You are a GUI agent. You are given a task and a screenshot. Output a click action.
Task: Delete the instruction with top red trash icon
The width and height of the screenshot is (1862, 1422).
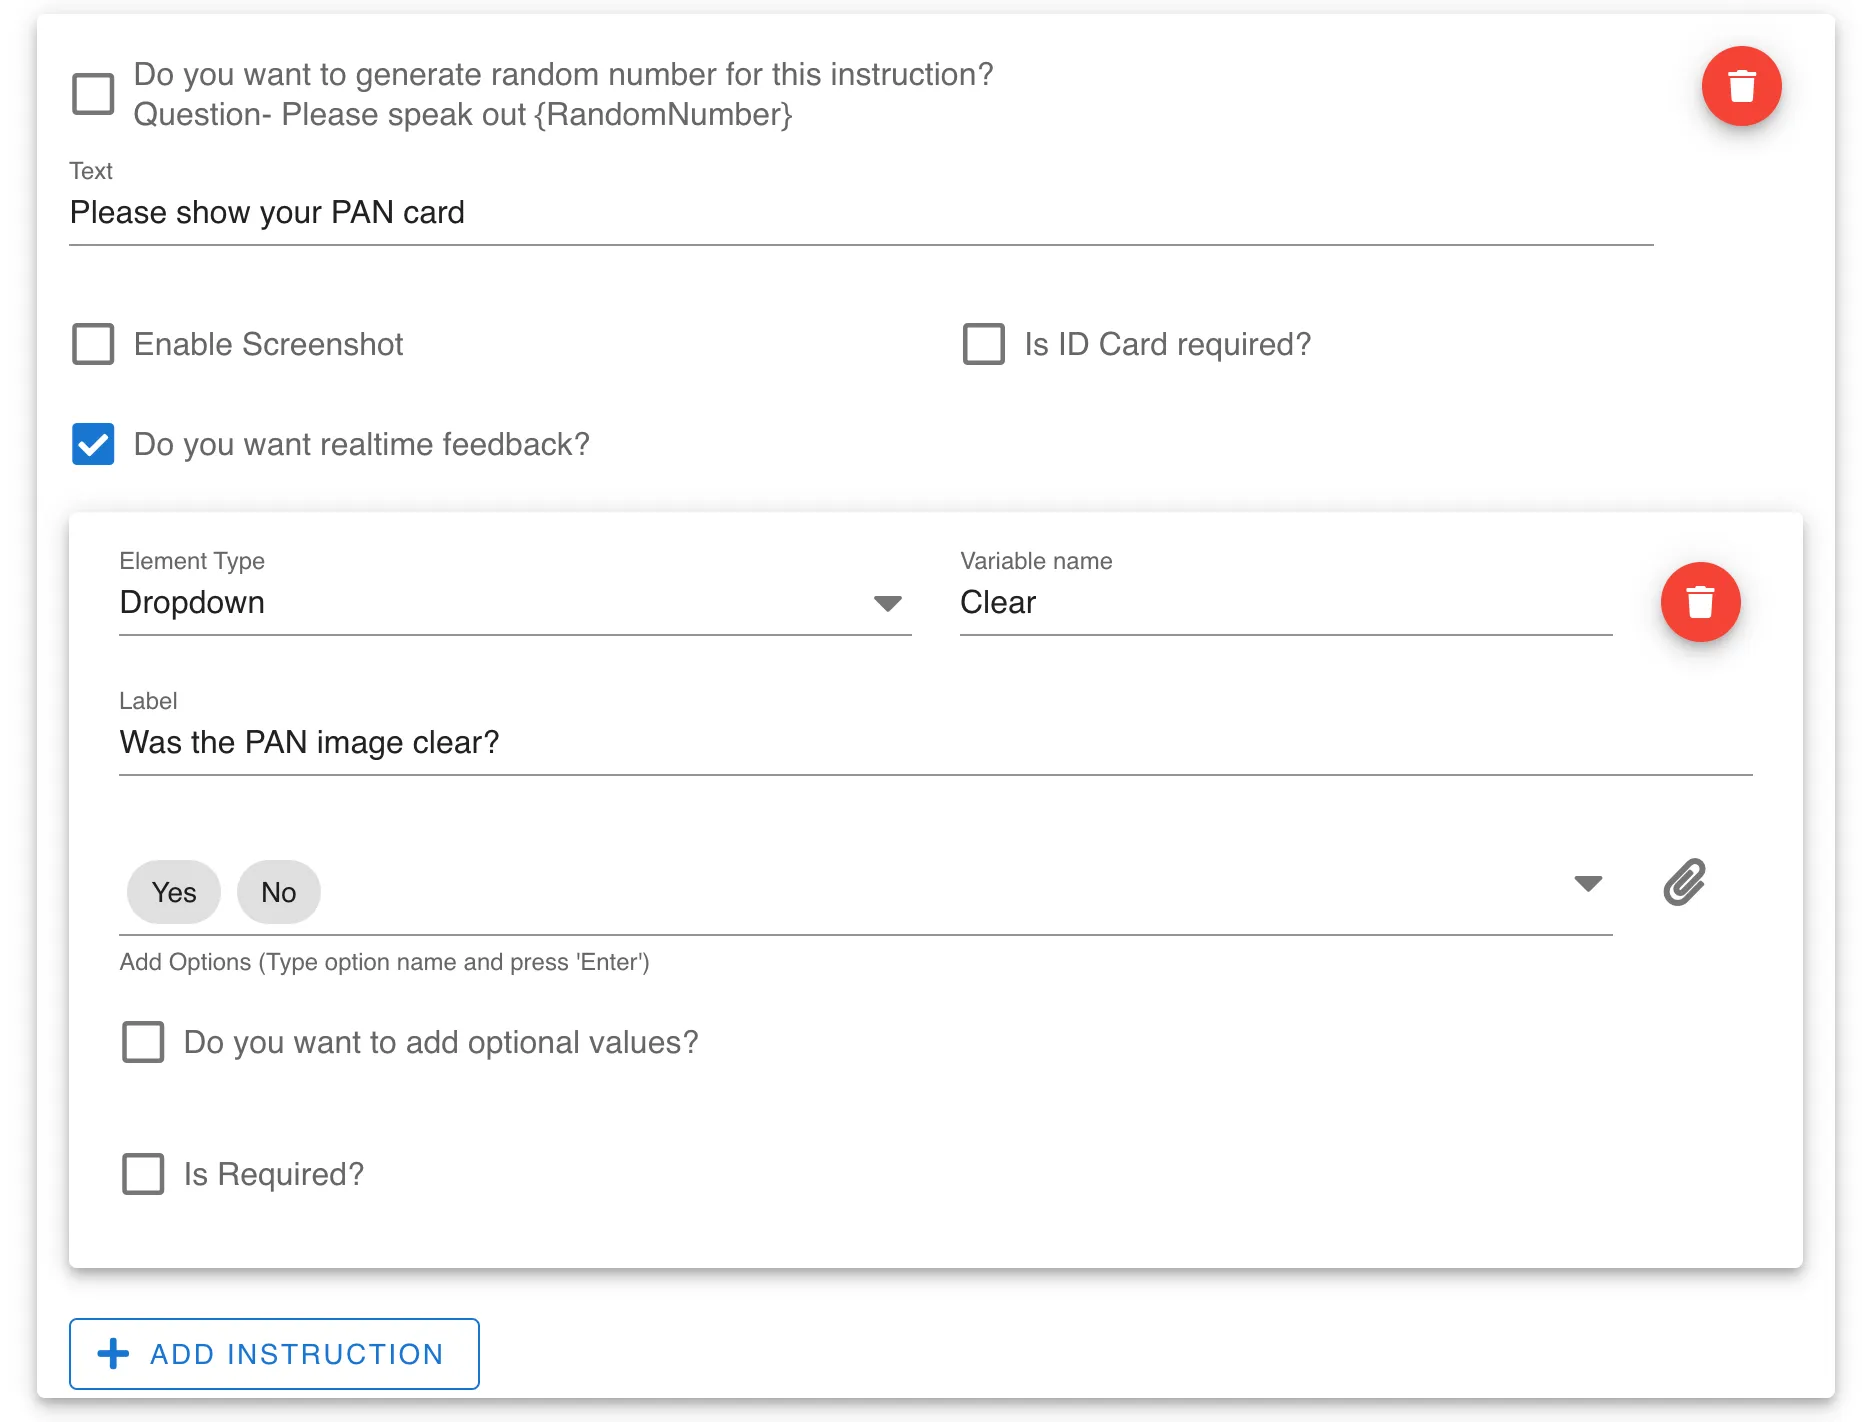[x=1741, y=86]
